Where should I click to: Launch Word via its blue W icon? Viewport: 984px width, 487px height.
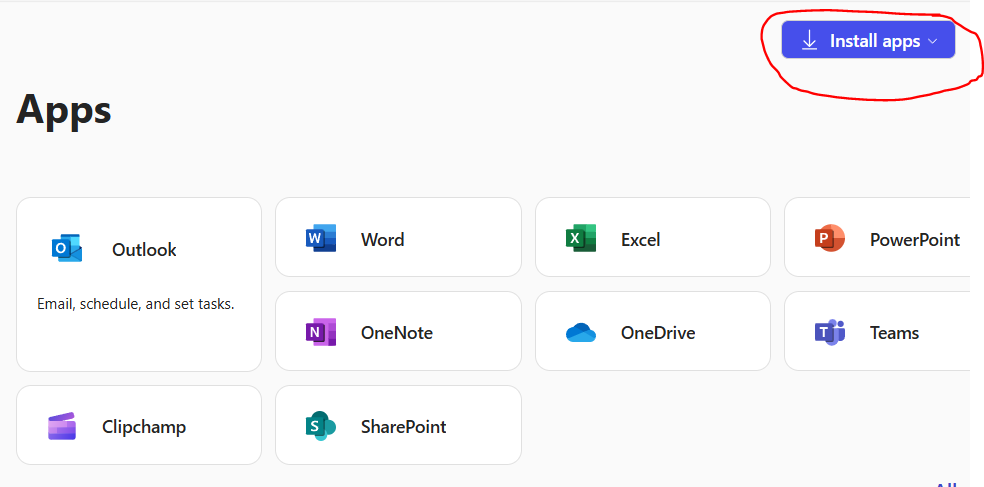pos(321,238)
